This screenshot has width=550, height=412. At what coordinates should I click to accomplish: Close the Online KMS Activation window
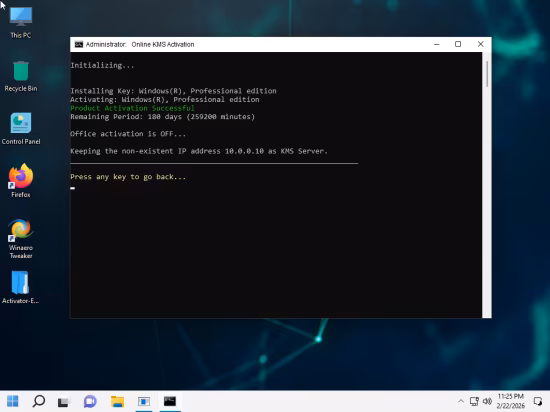(481, 44)
